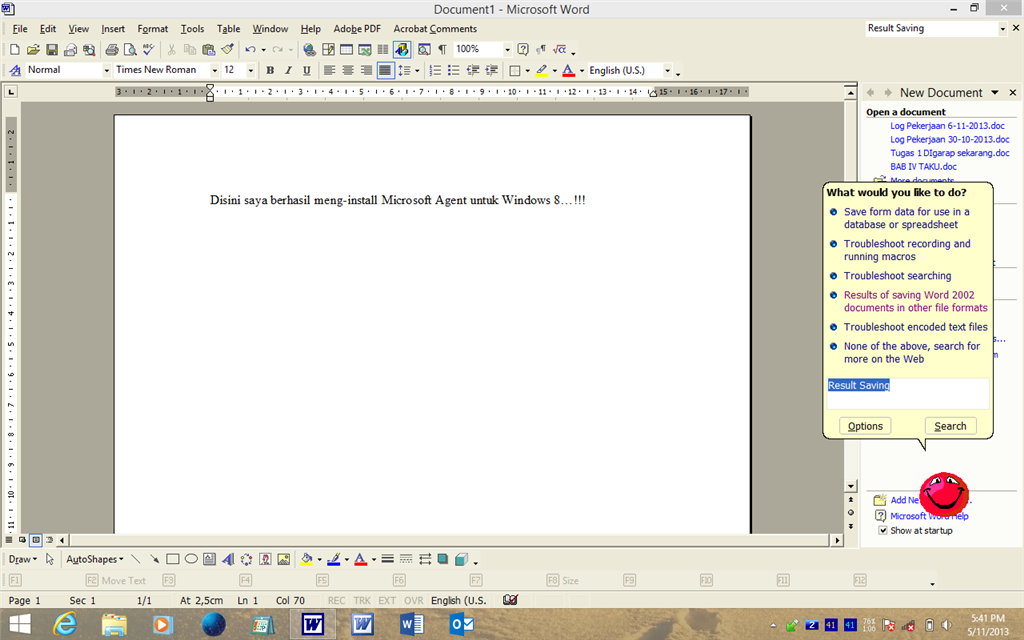Open the Styles and Formatting pane icon
1024x640 pixels.
point(15,71)
